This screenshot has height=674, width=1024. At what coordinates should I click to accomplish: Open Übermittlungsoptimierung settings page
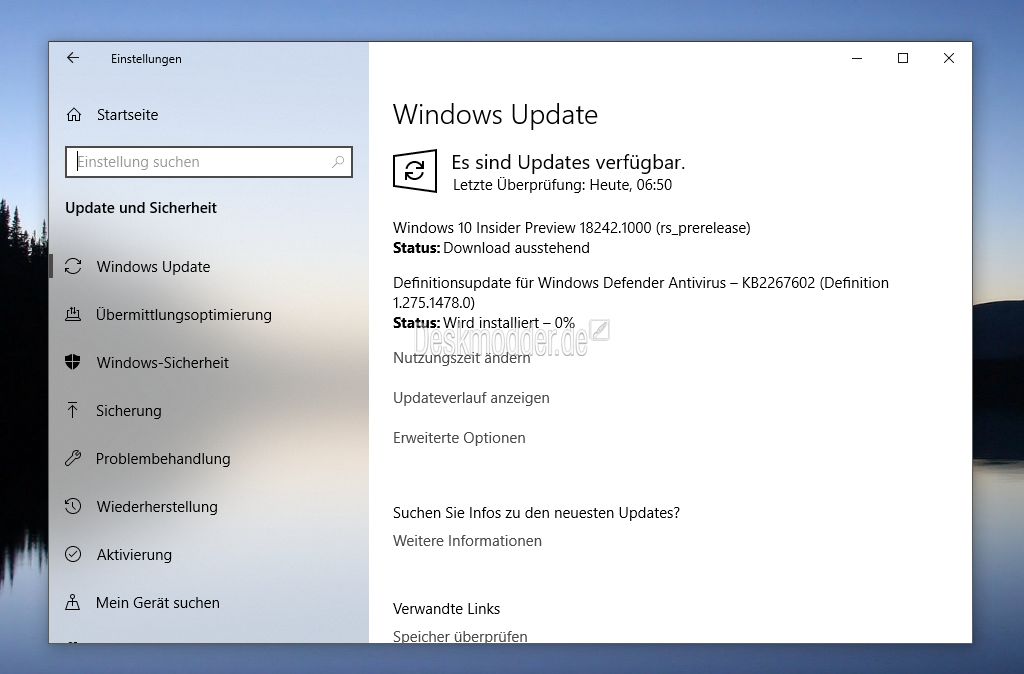coord(184,315)
